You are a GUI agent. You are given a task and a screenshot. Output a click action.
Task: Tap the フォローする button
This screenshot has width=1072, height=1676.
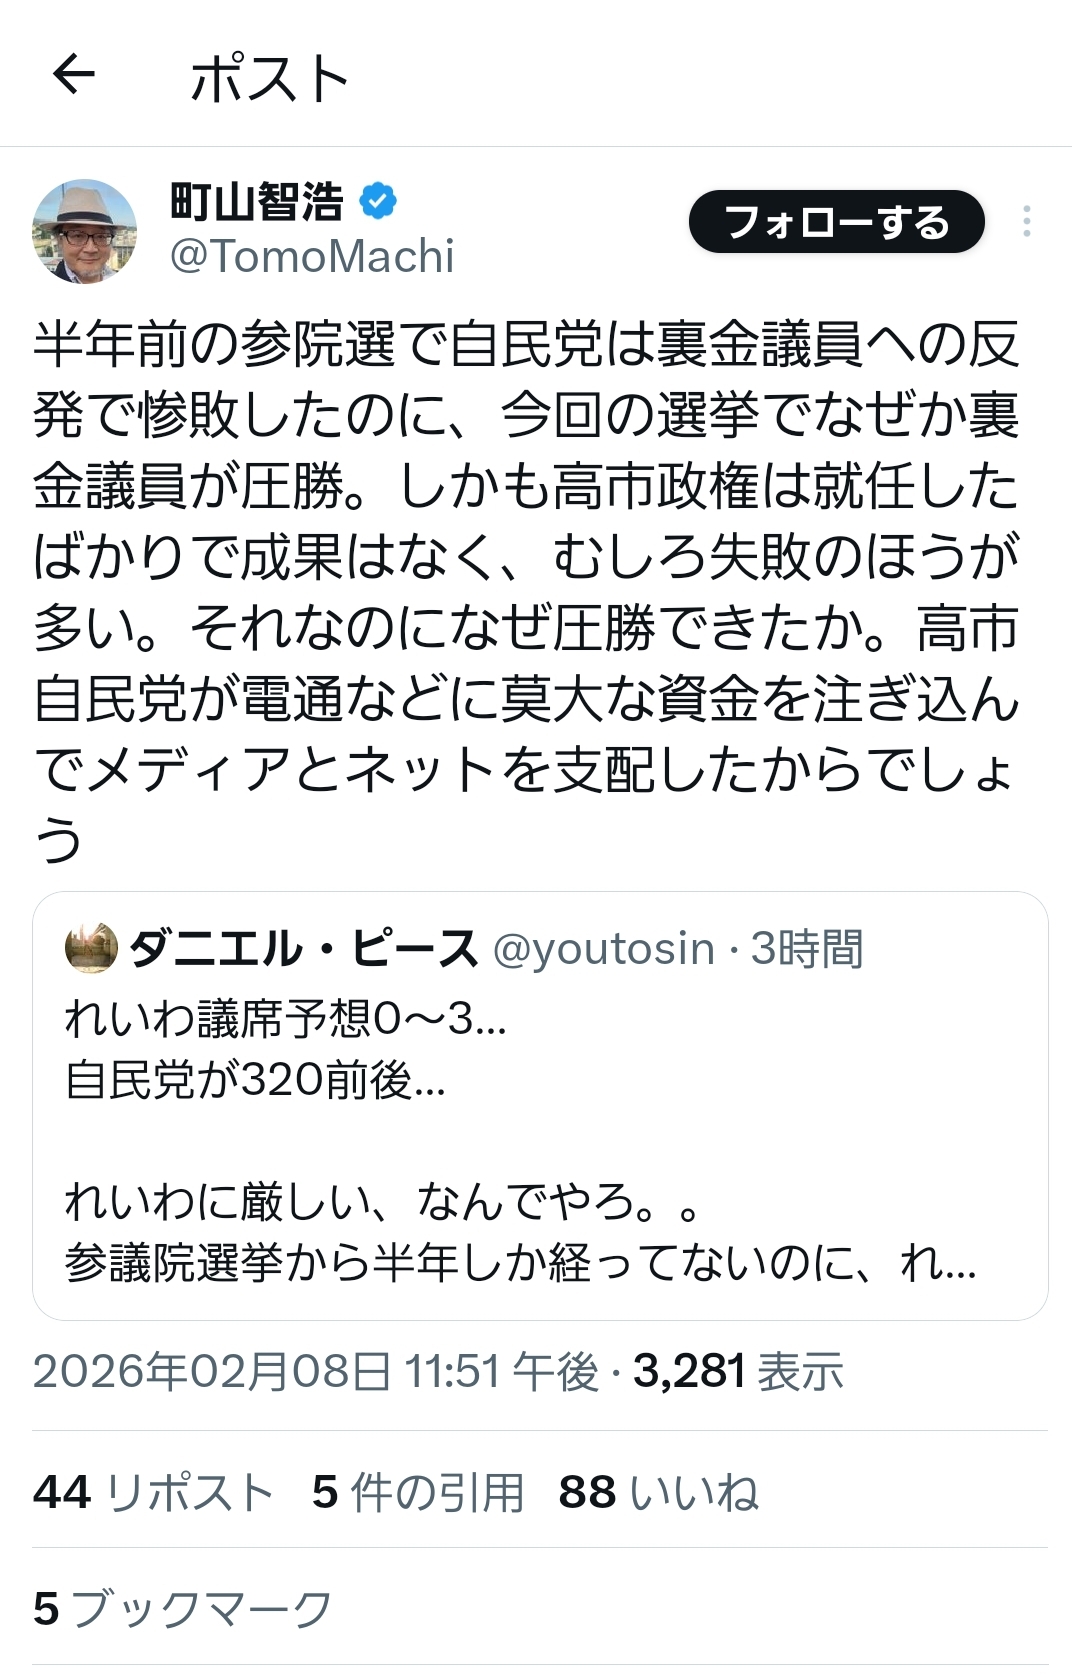pyautogui.click(x=836, y=222)
